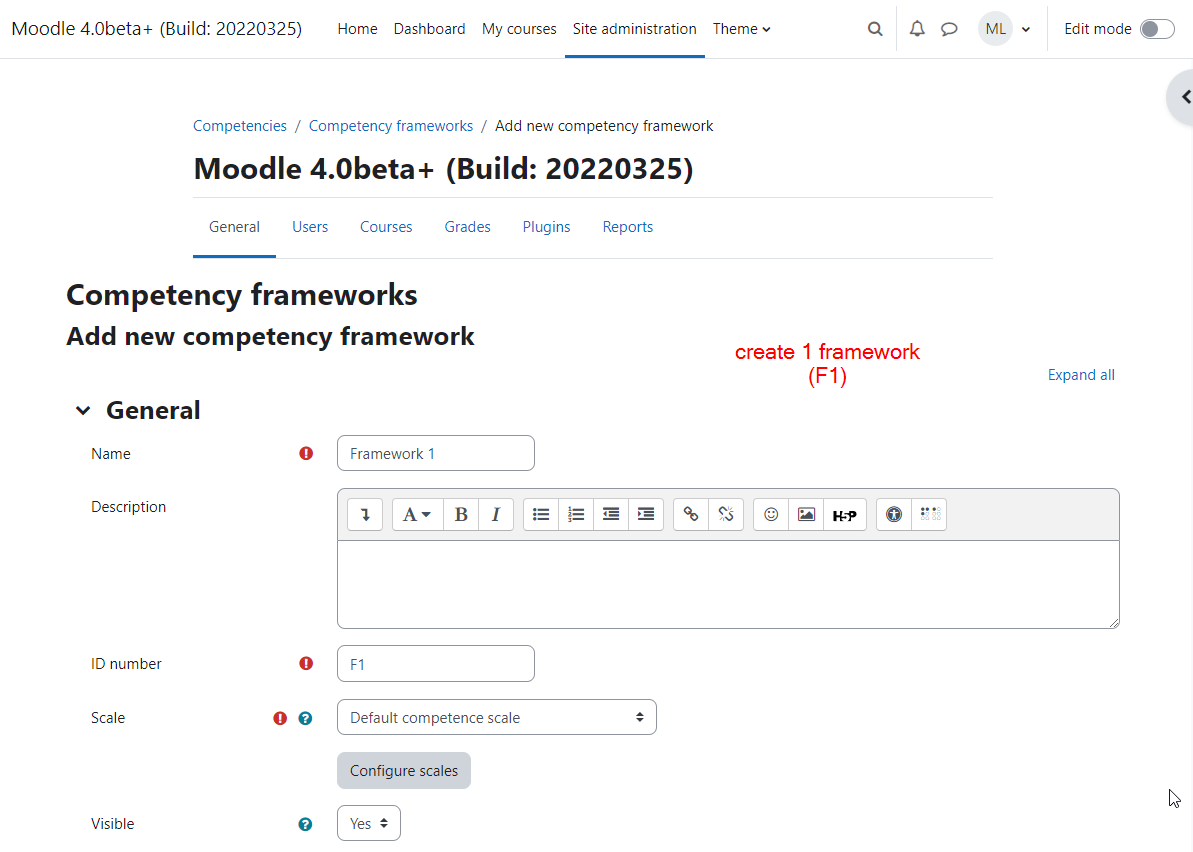The image size is (1193, 852).
Task: Open the user menu dropdown arrow
Action: [x=1026, y=30]
